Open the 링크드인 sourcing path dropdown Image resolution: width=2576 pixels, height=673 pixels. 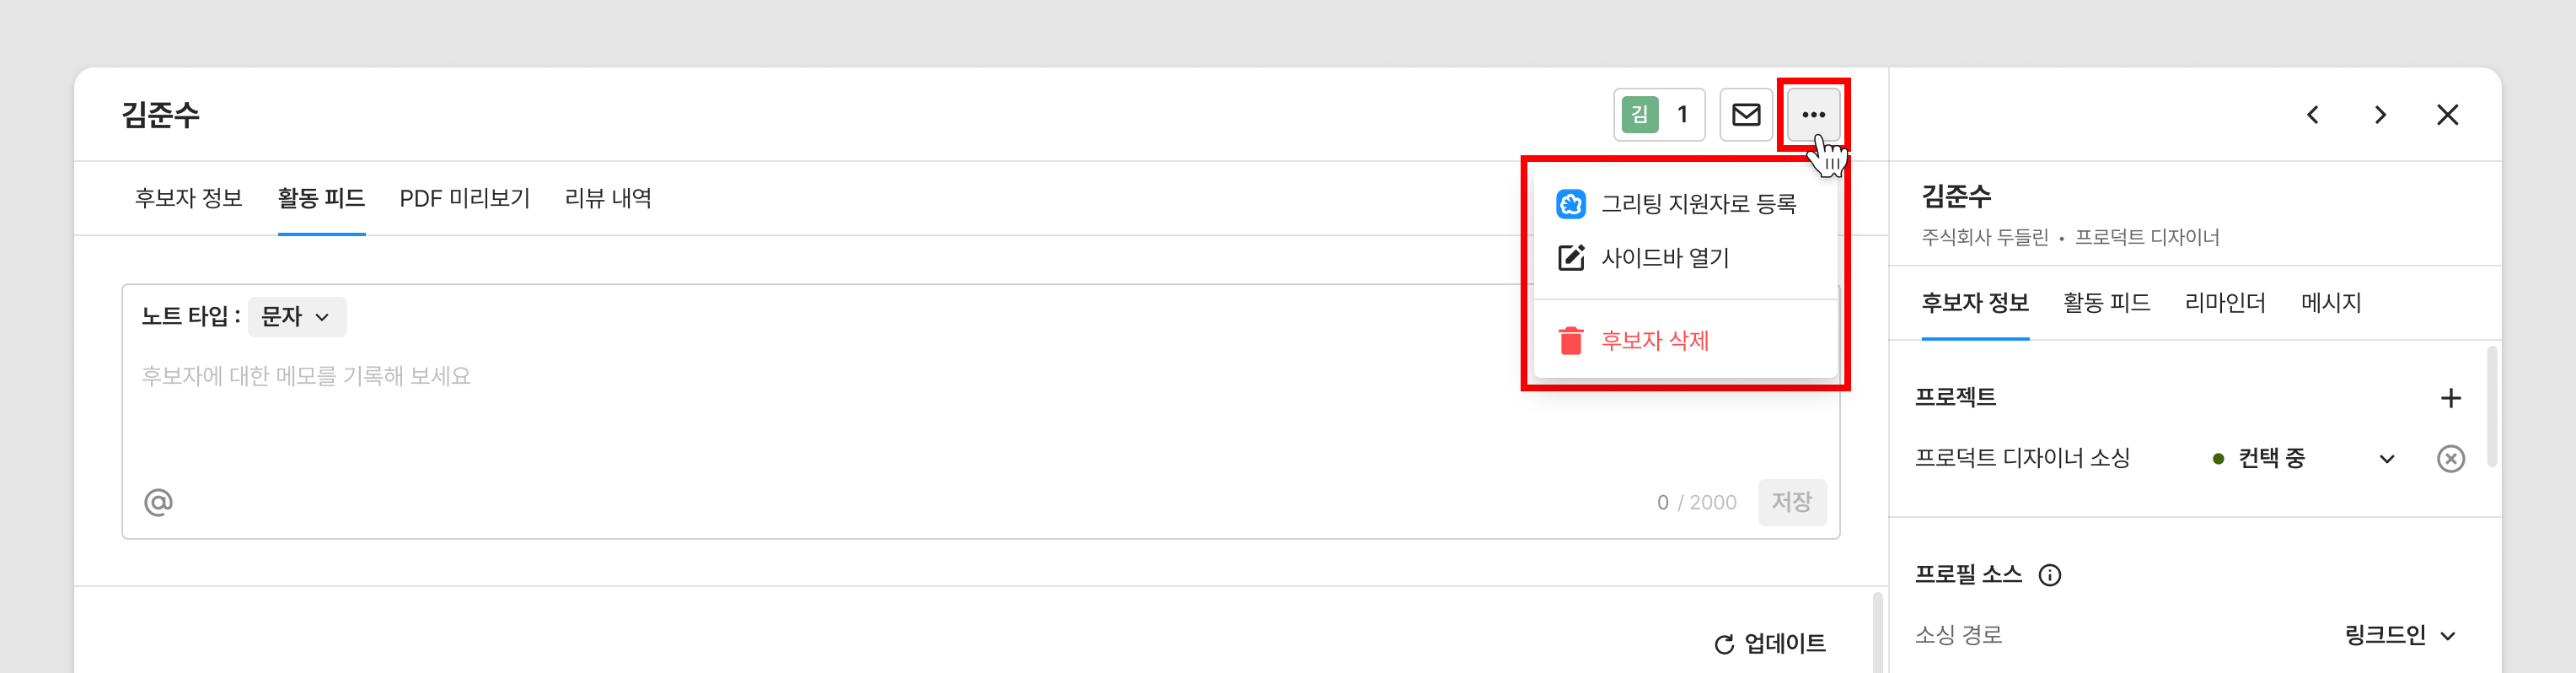click(x=2400, y=635)
